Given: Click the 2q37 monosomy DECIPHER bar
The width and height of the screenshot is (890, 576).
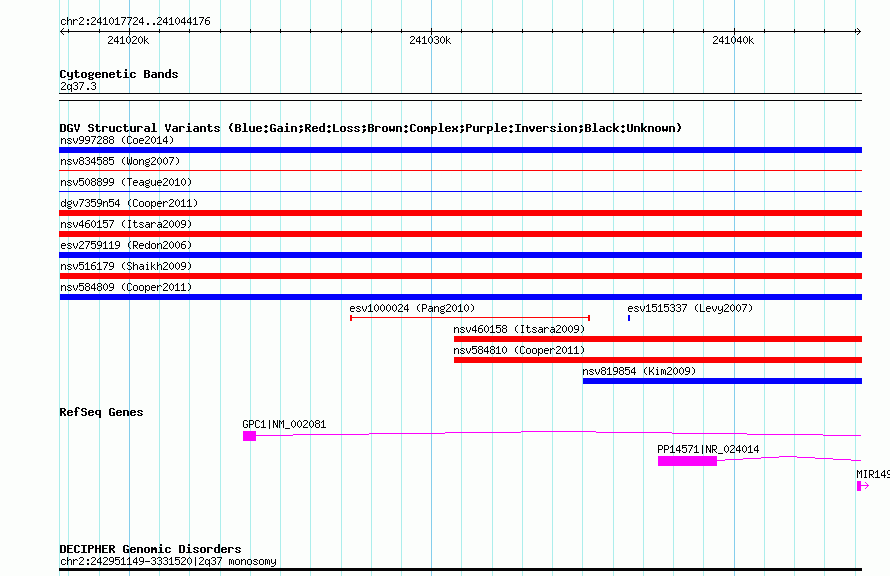Looking at the screenshot, I should (460, 569).
